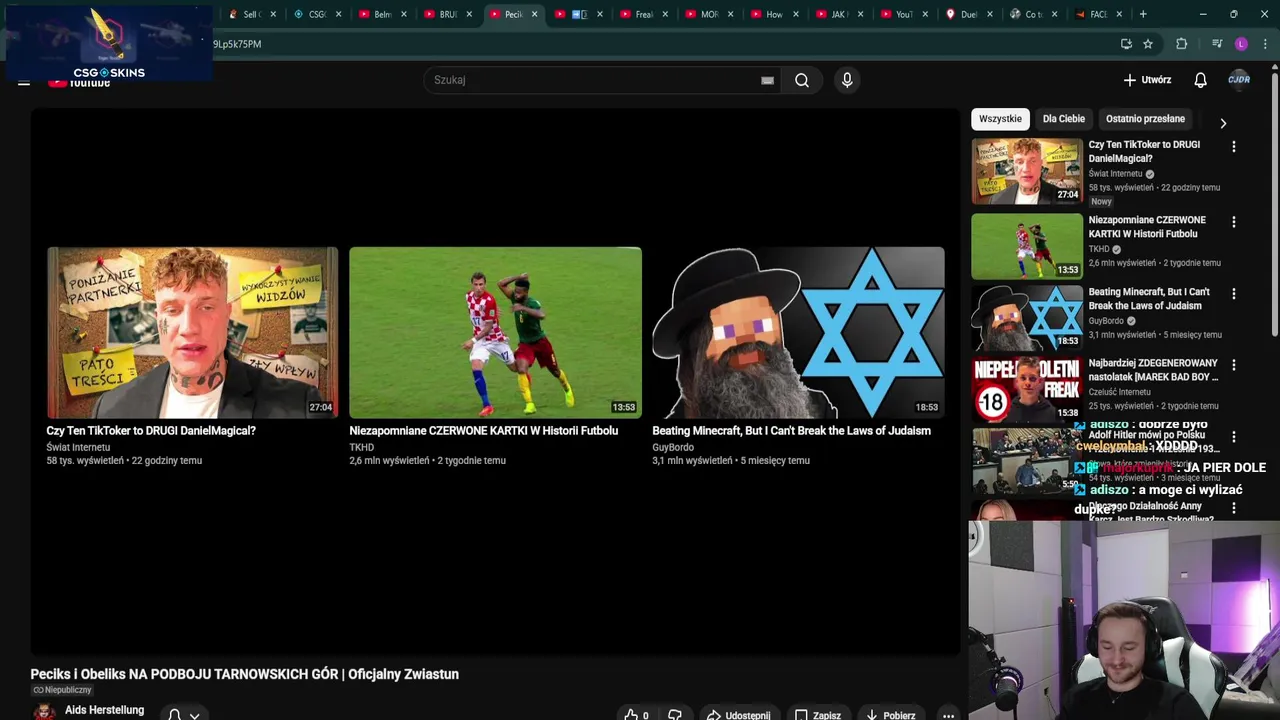Screen dimensions: 1280x720
Task: Switch to the Duel browser tab
Action: coord(968,14)
